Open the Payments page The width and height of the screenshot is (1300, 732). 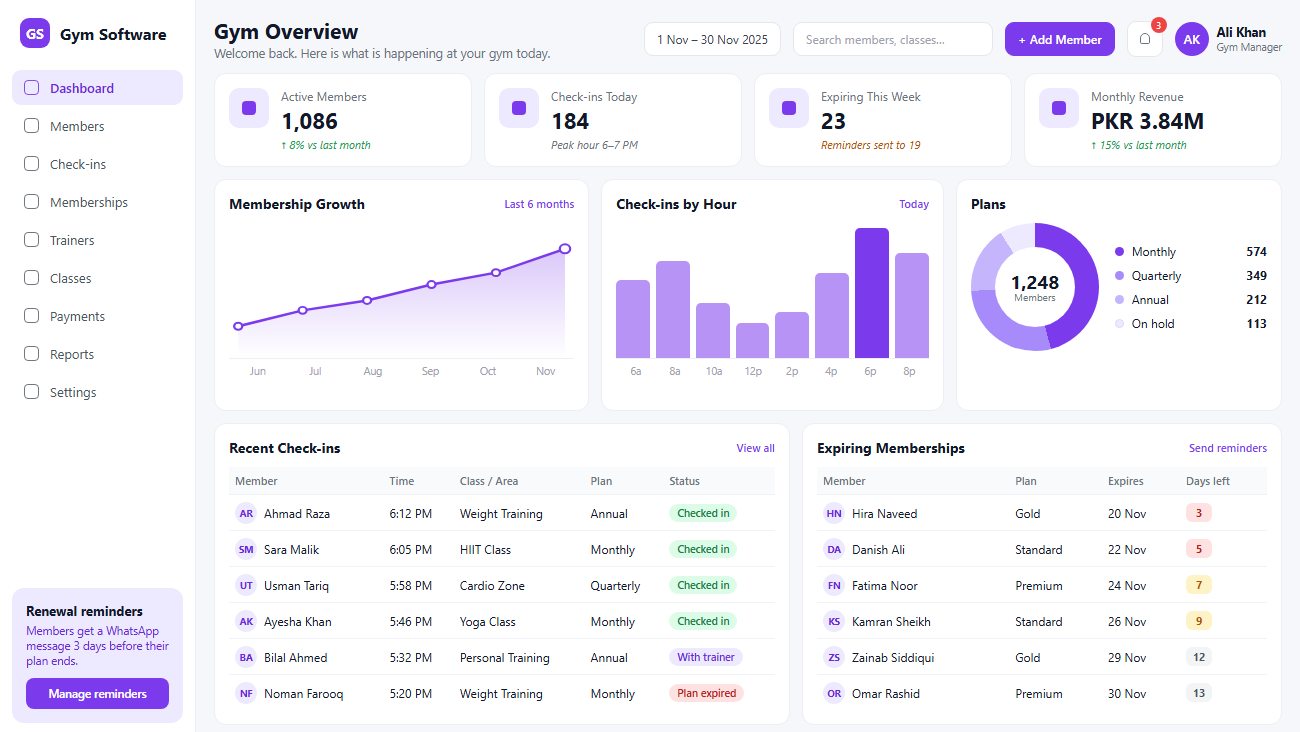pos(97,316)
